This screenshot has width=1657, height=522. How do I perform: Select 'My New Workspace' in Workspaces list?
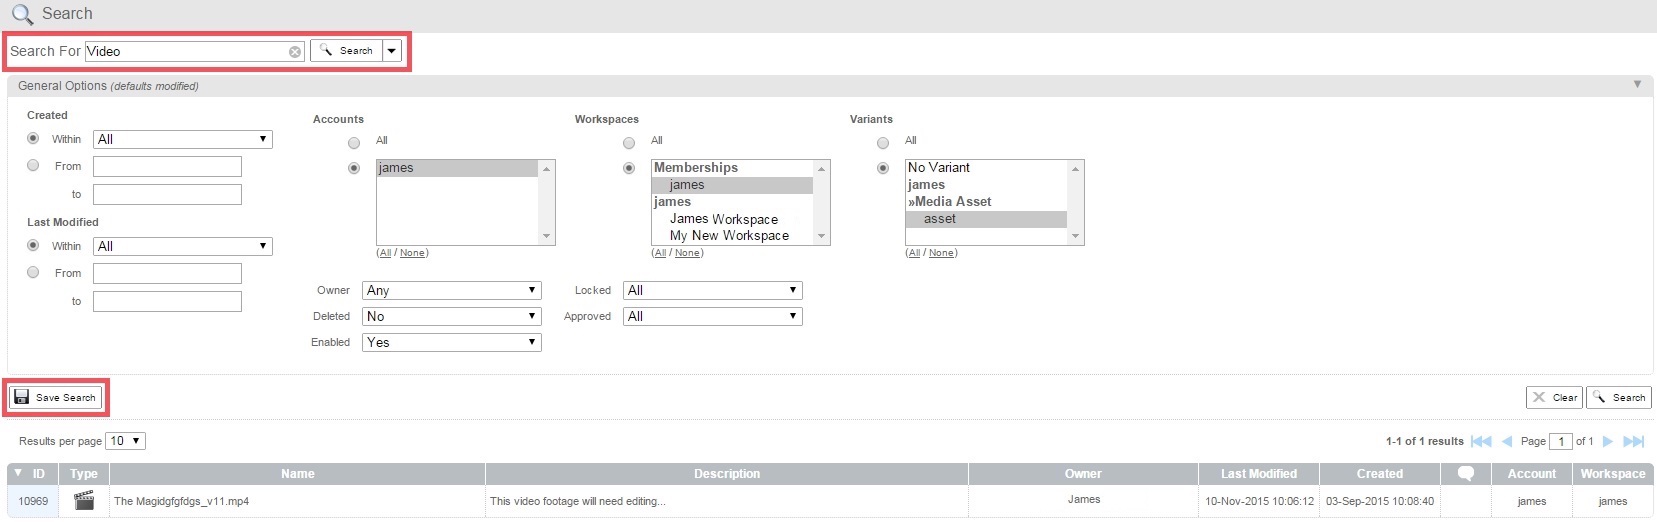pyautogui.click(x=729, y=236)
